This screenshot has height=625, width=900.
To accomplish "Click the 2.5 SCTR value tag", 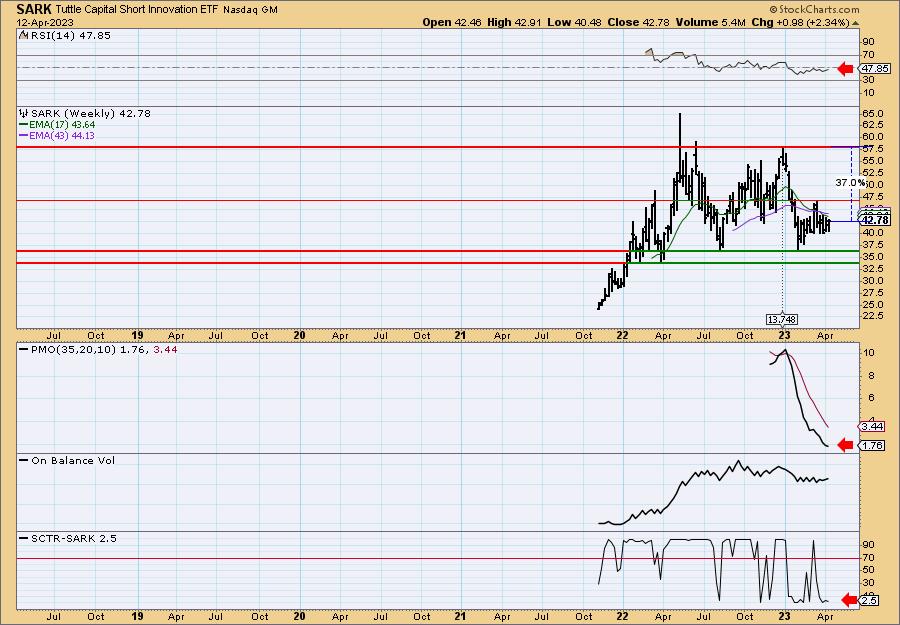I will pyautogui.click(x=870, y=601).
